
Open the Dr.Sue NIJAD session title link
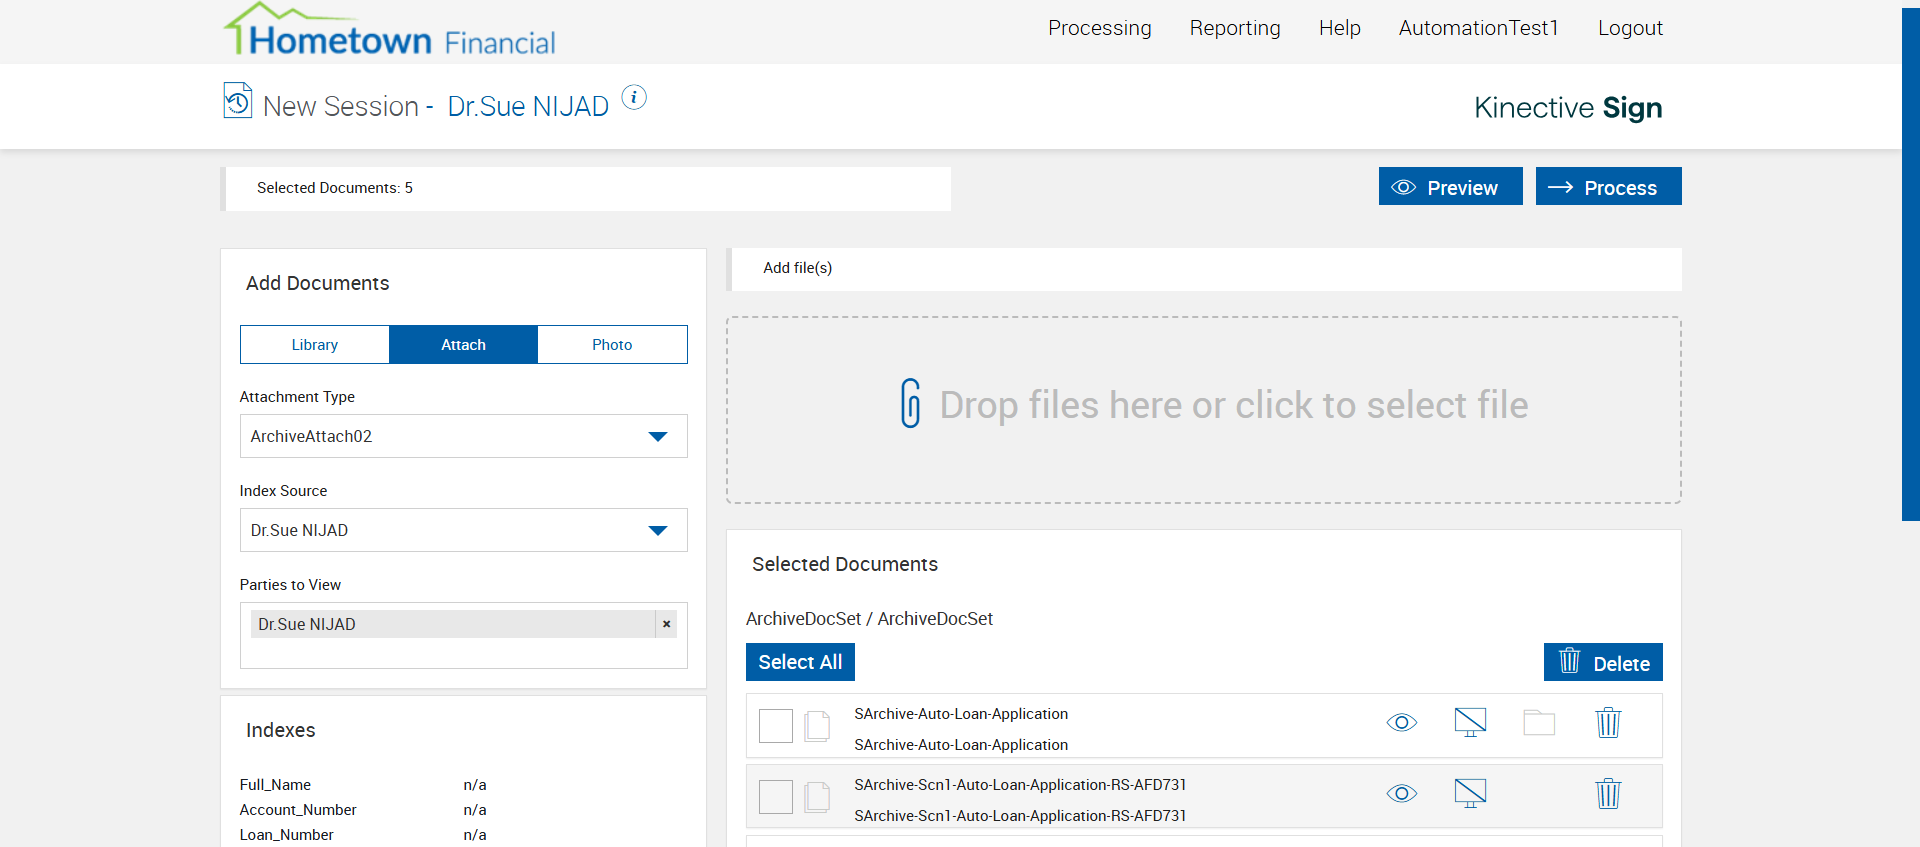click(528, 106)
